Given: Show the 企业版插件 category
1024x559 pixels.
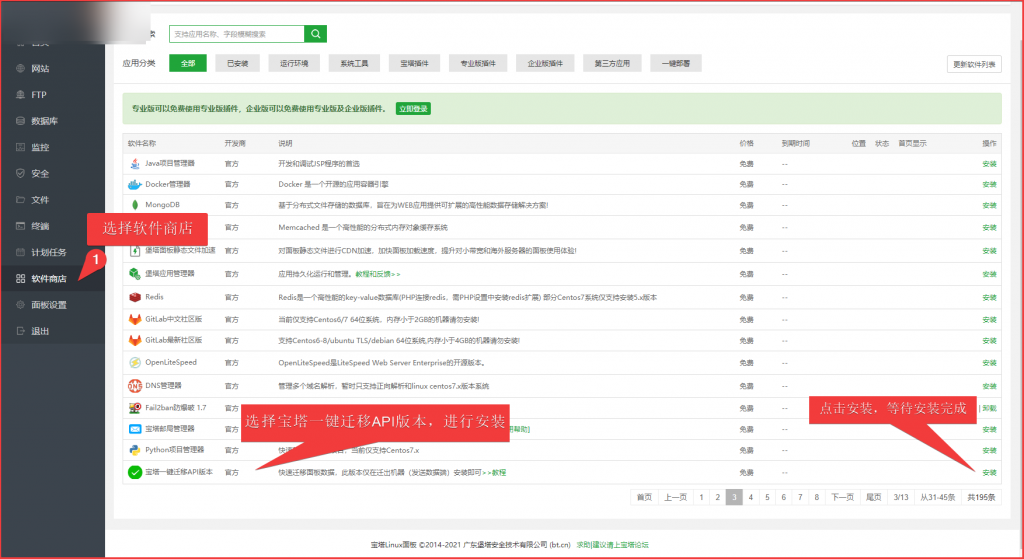Looking at the screenshot, I should click(x=545, y=63).
